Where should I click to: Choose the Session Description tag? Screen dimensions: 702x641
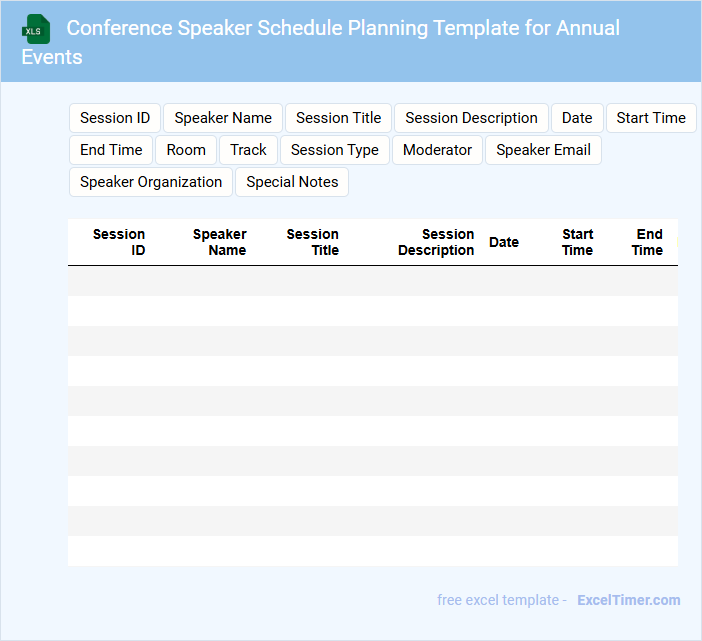click(471, 118)
